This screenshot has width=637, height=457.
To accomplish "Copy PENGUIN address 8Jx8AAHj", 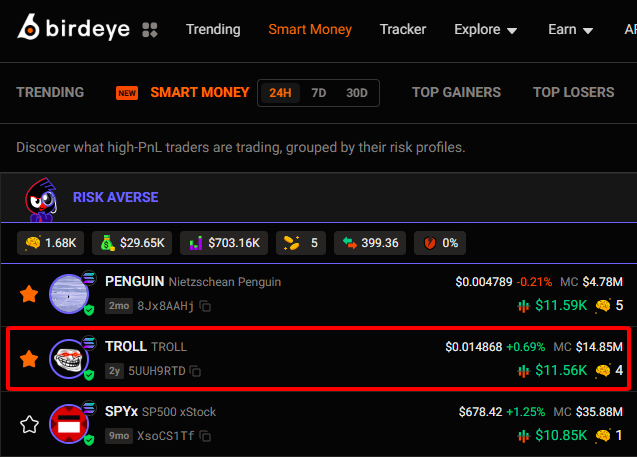I will point(205,306).
